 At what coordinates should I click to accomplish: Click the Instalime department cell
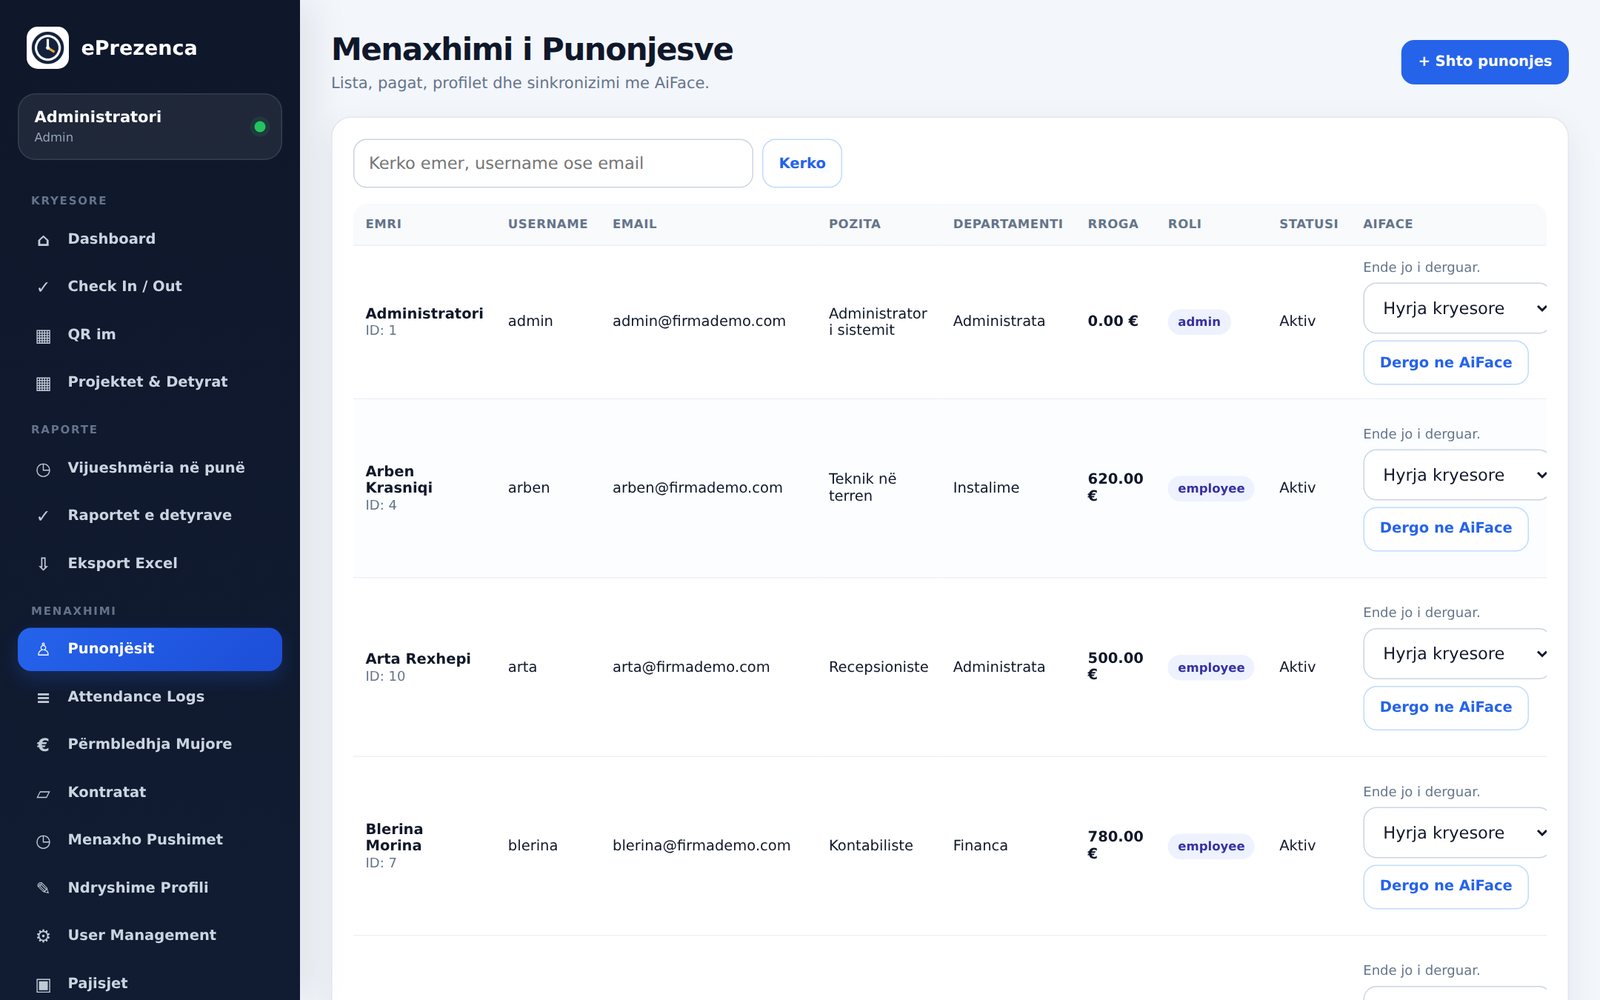coord(986,488)
